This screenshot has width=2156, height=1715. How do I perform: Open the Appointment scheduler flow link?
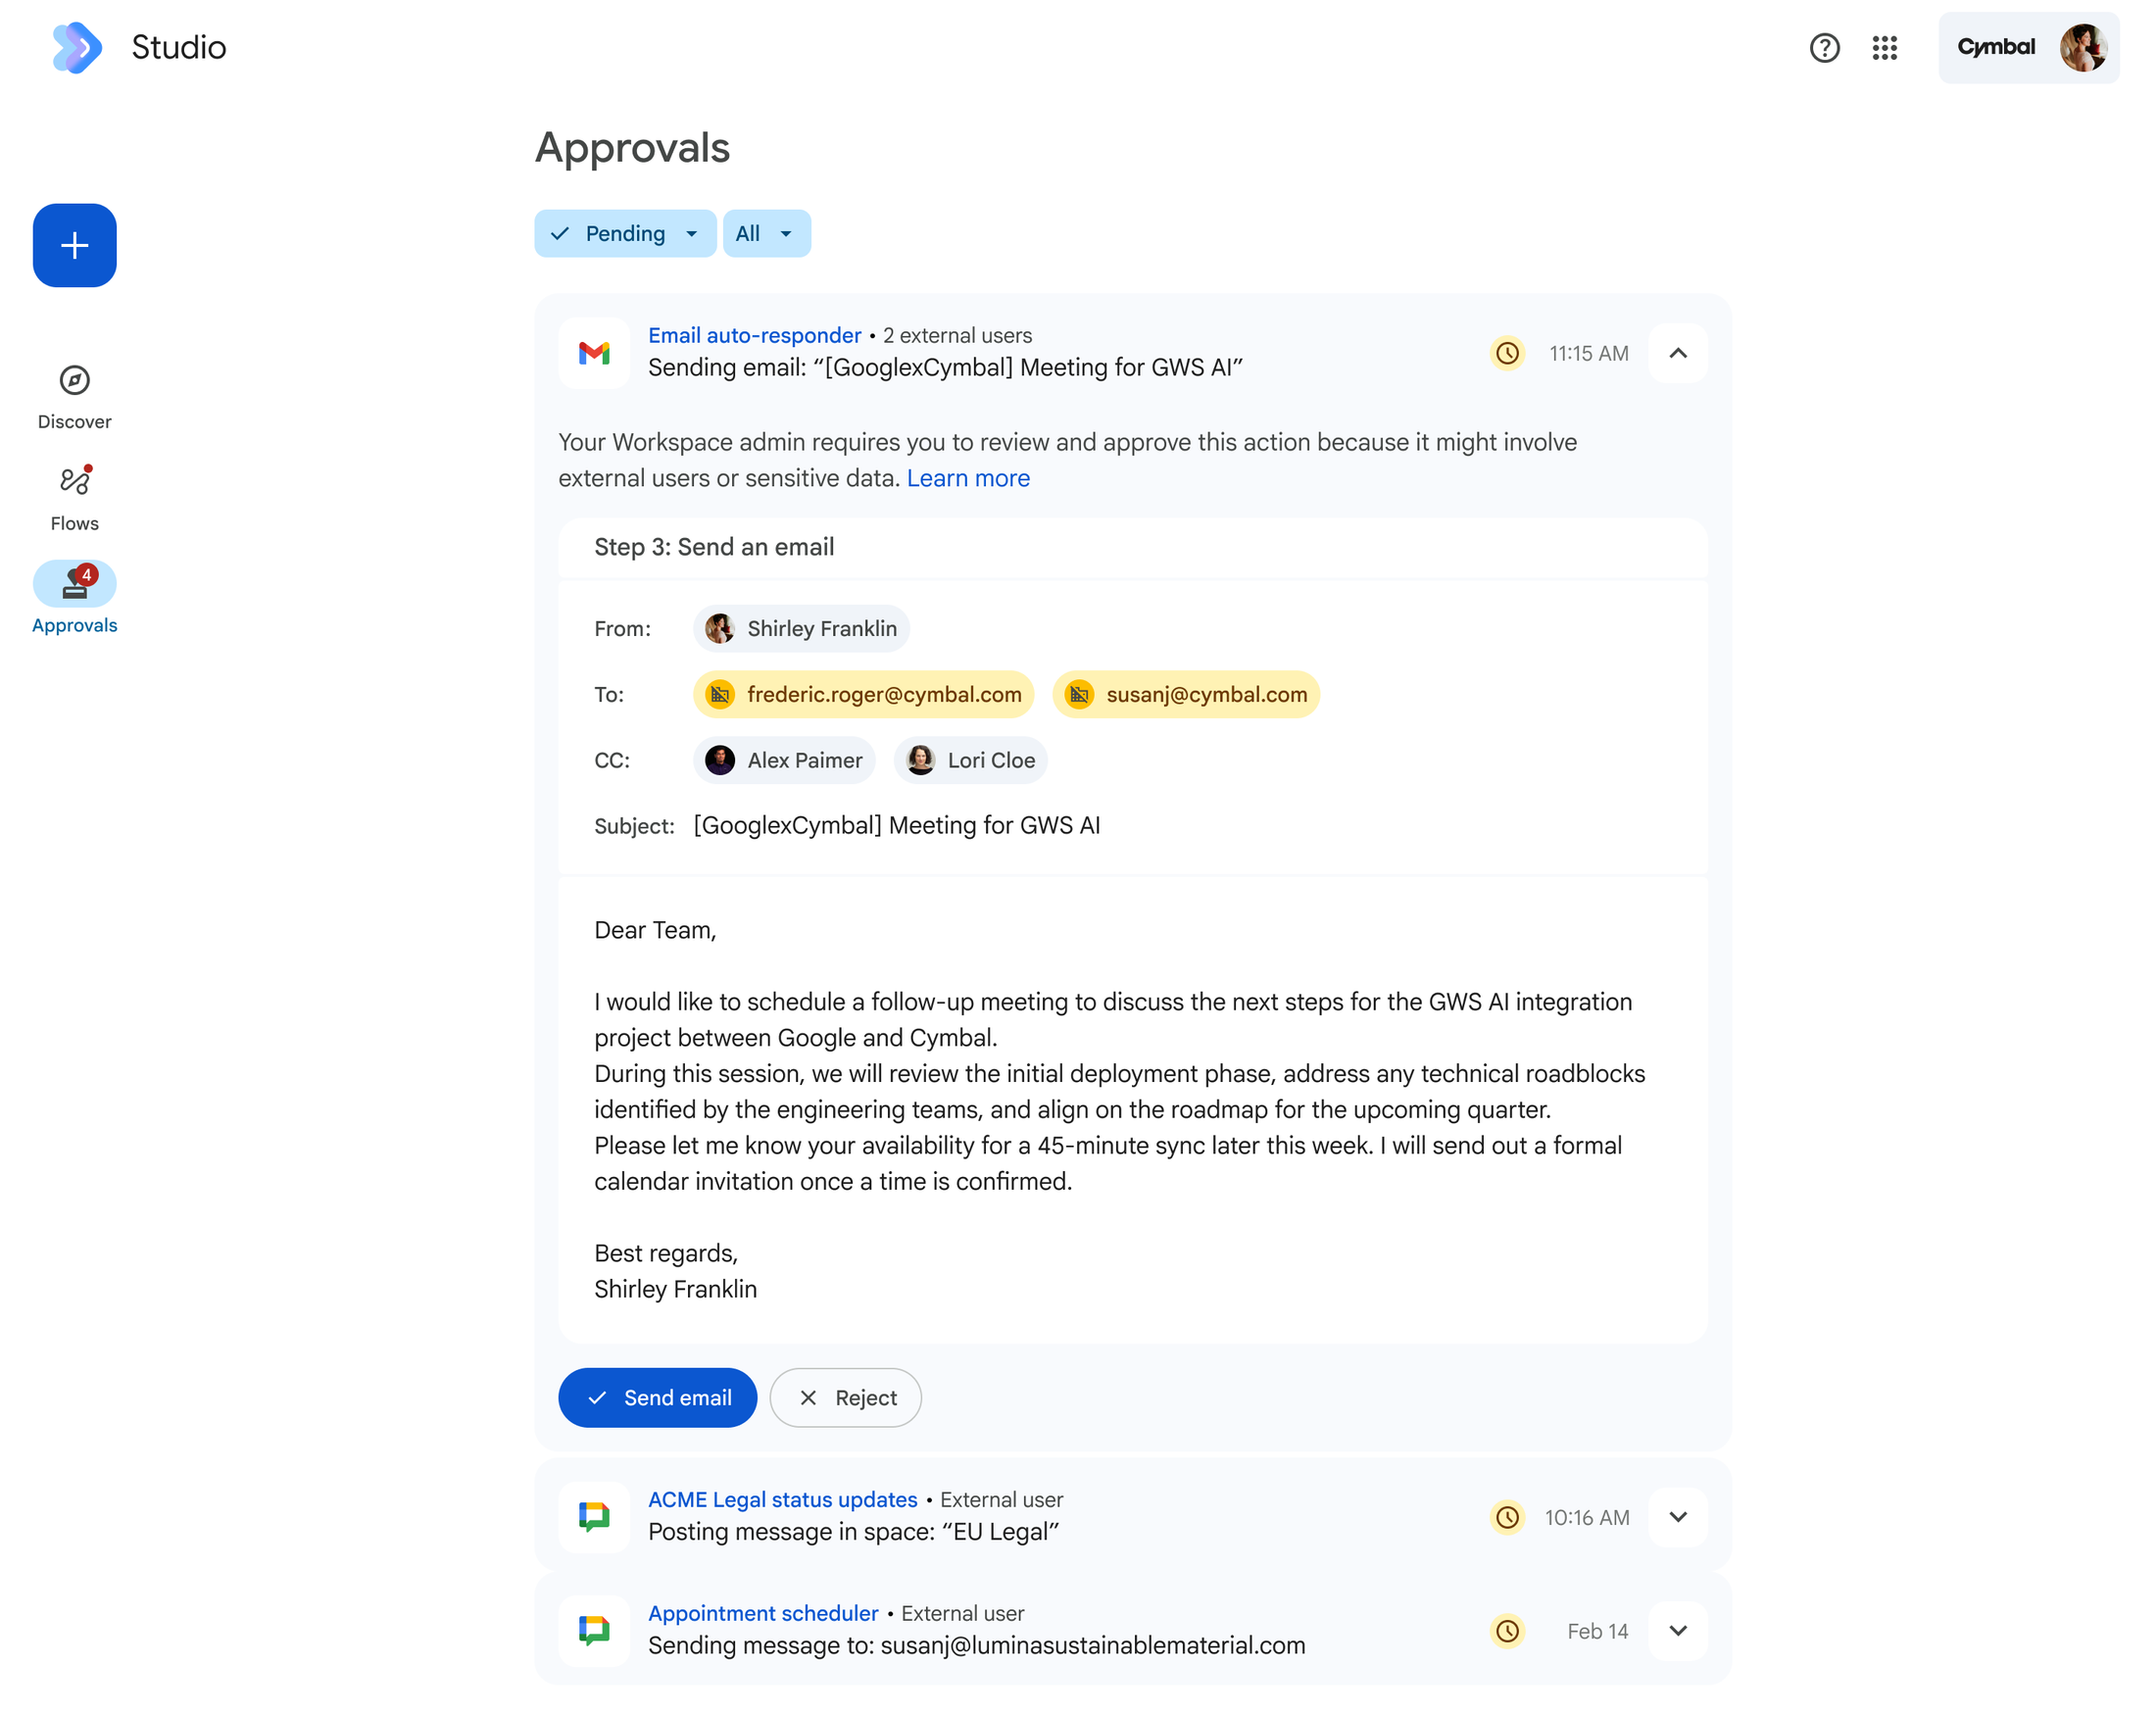(763, 1612)
